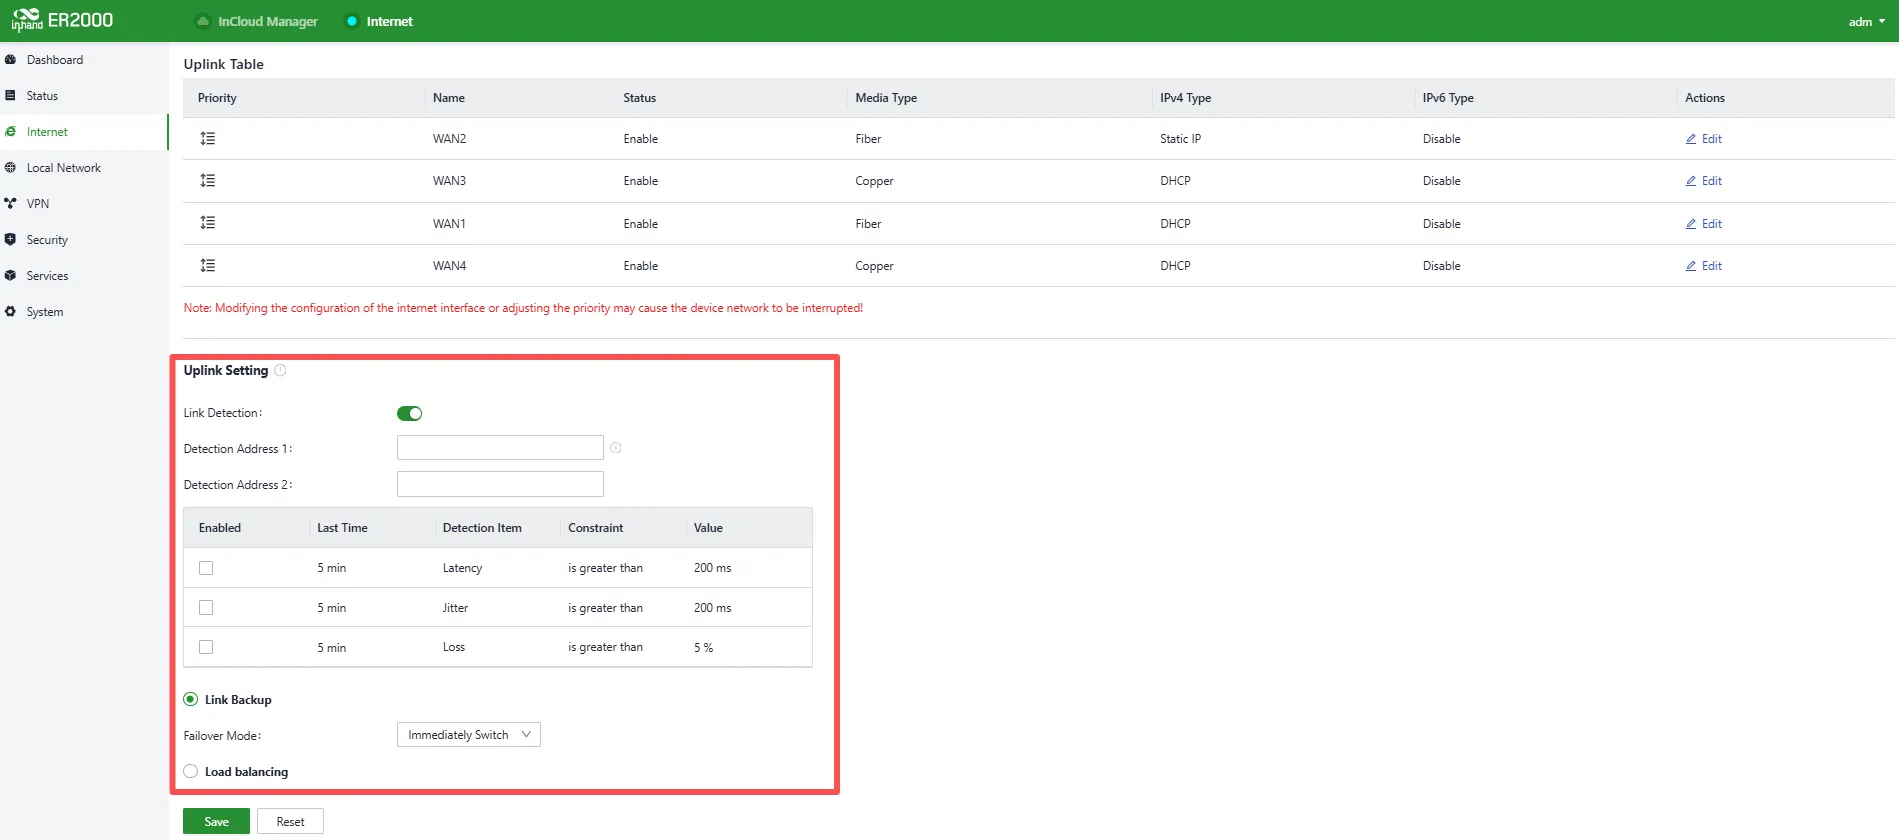Open the adm user menu
The height and width of the screenshot is (840, 1899).
(x=1866, y=22)
